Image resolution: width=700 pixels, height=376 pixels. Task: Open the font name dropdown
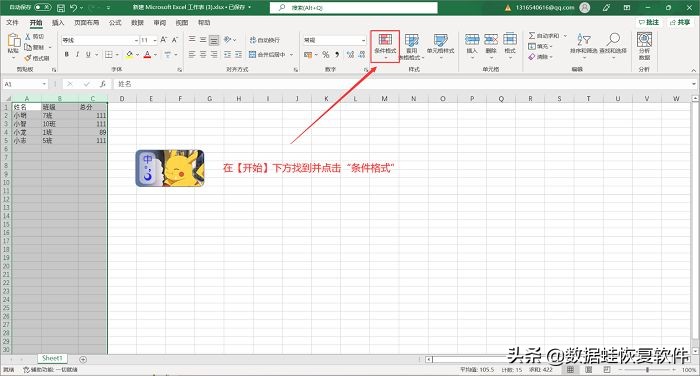(x=136, y=40)
